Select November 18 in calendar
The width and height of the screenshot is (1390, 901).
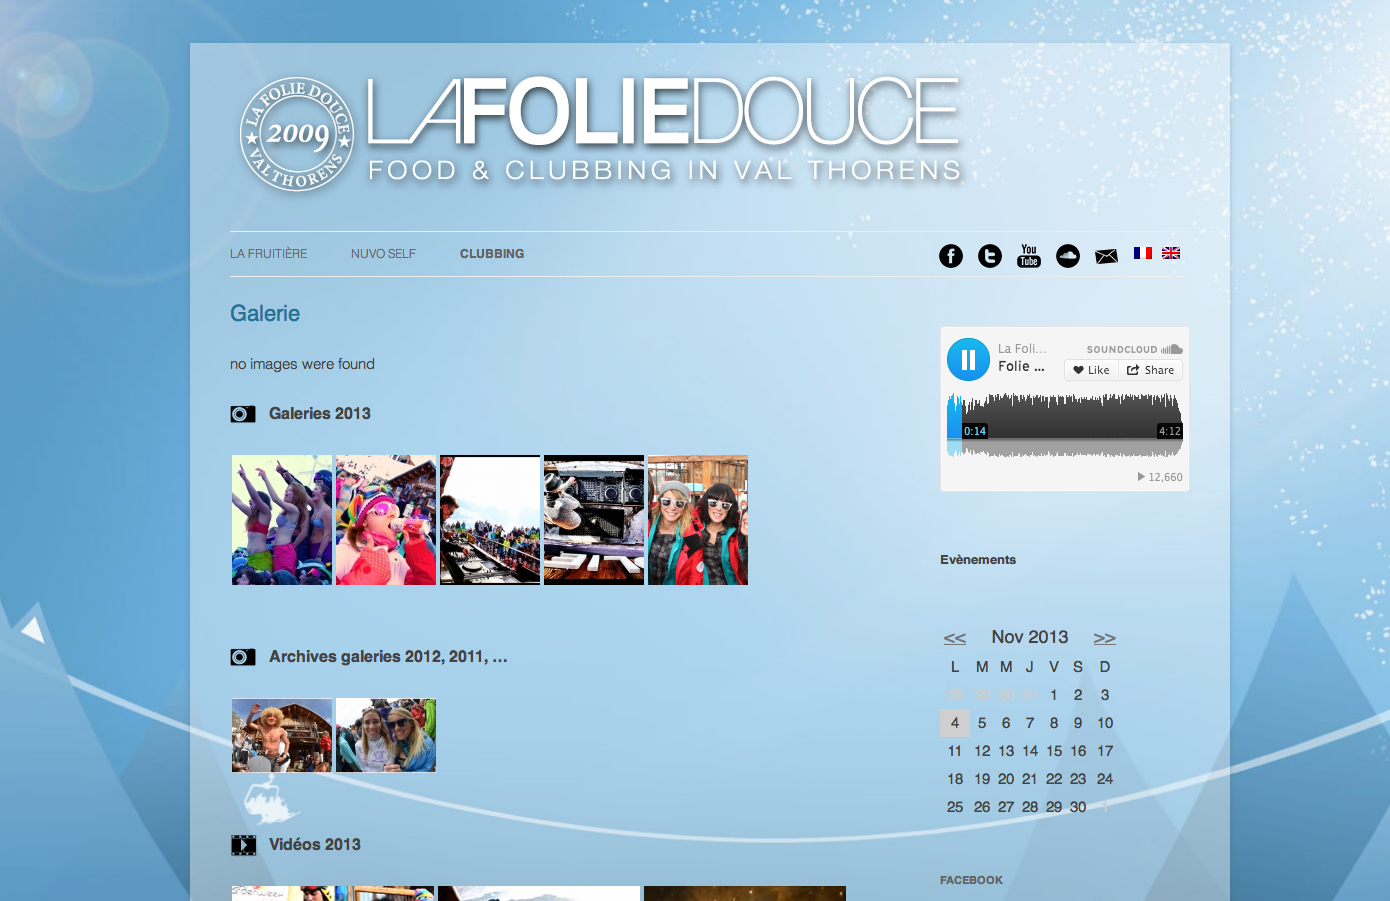pyautogui.click(x=955, y=779)
